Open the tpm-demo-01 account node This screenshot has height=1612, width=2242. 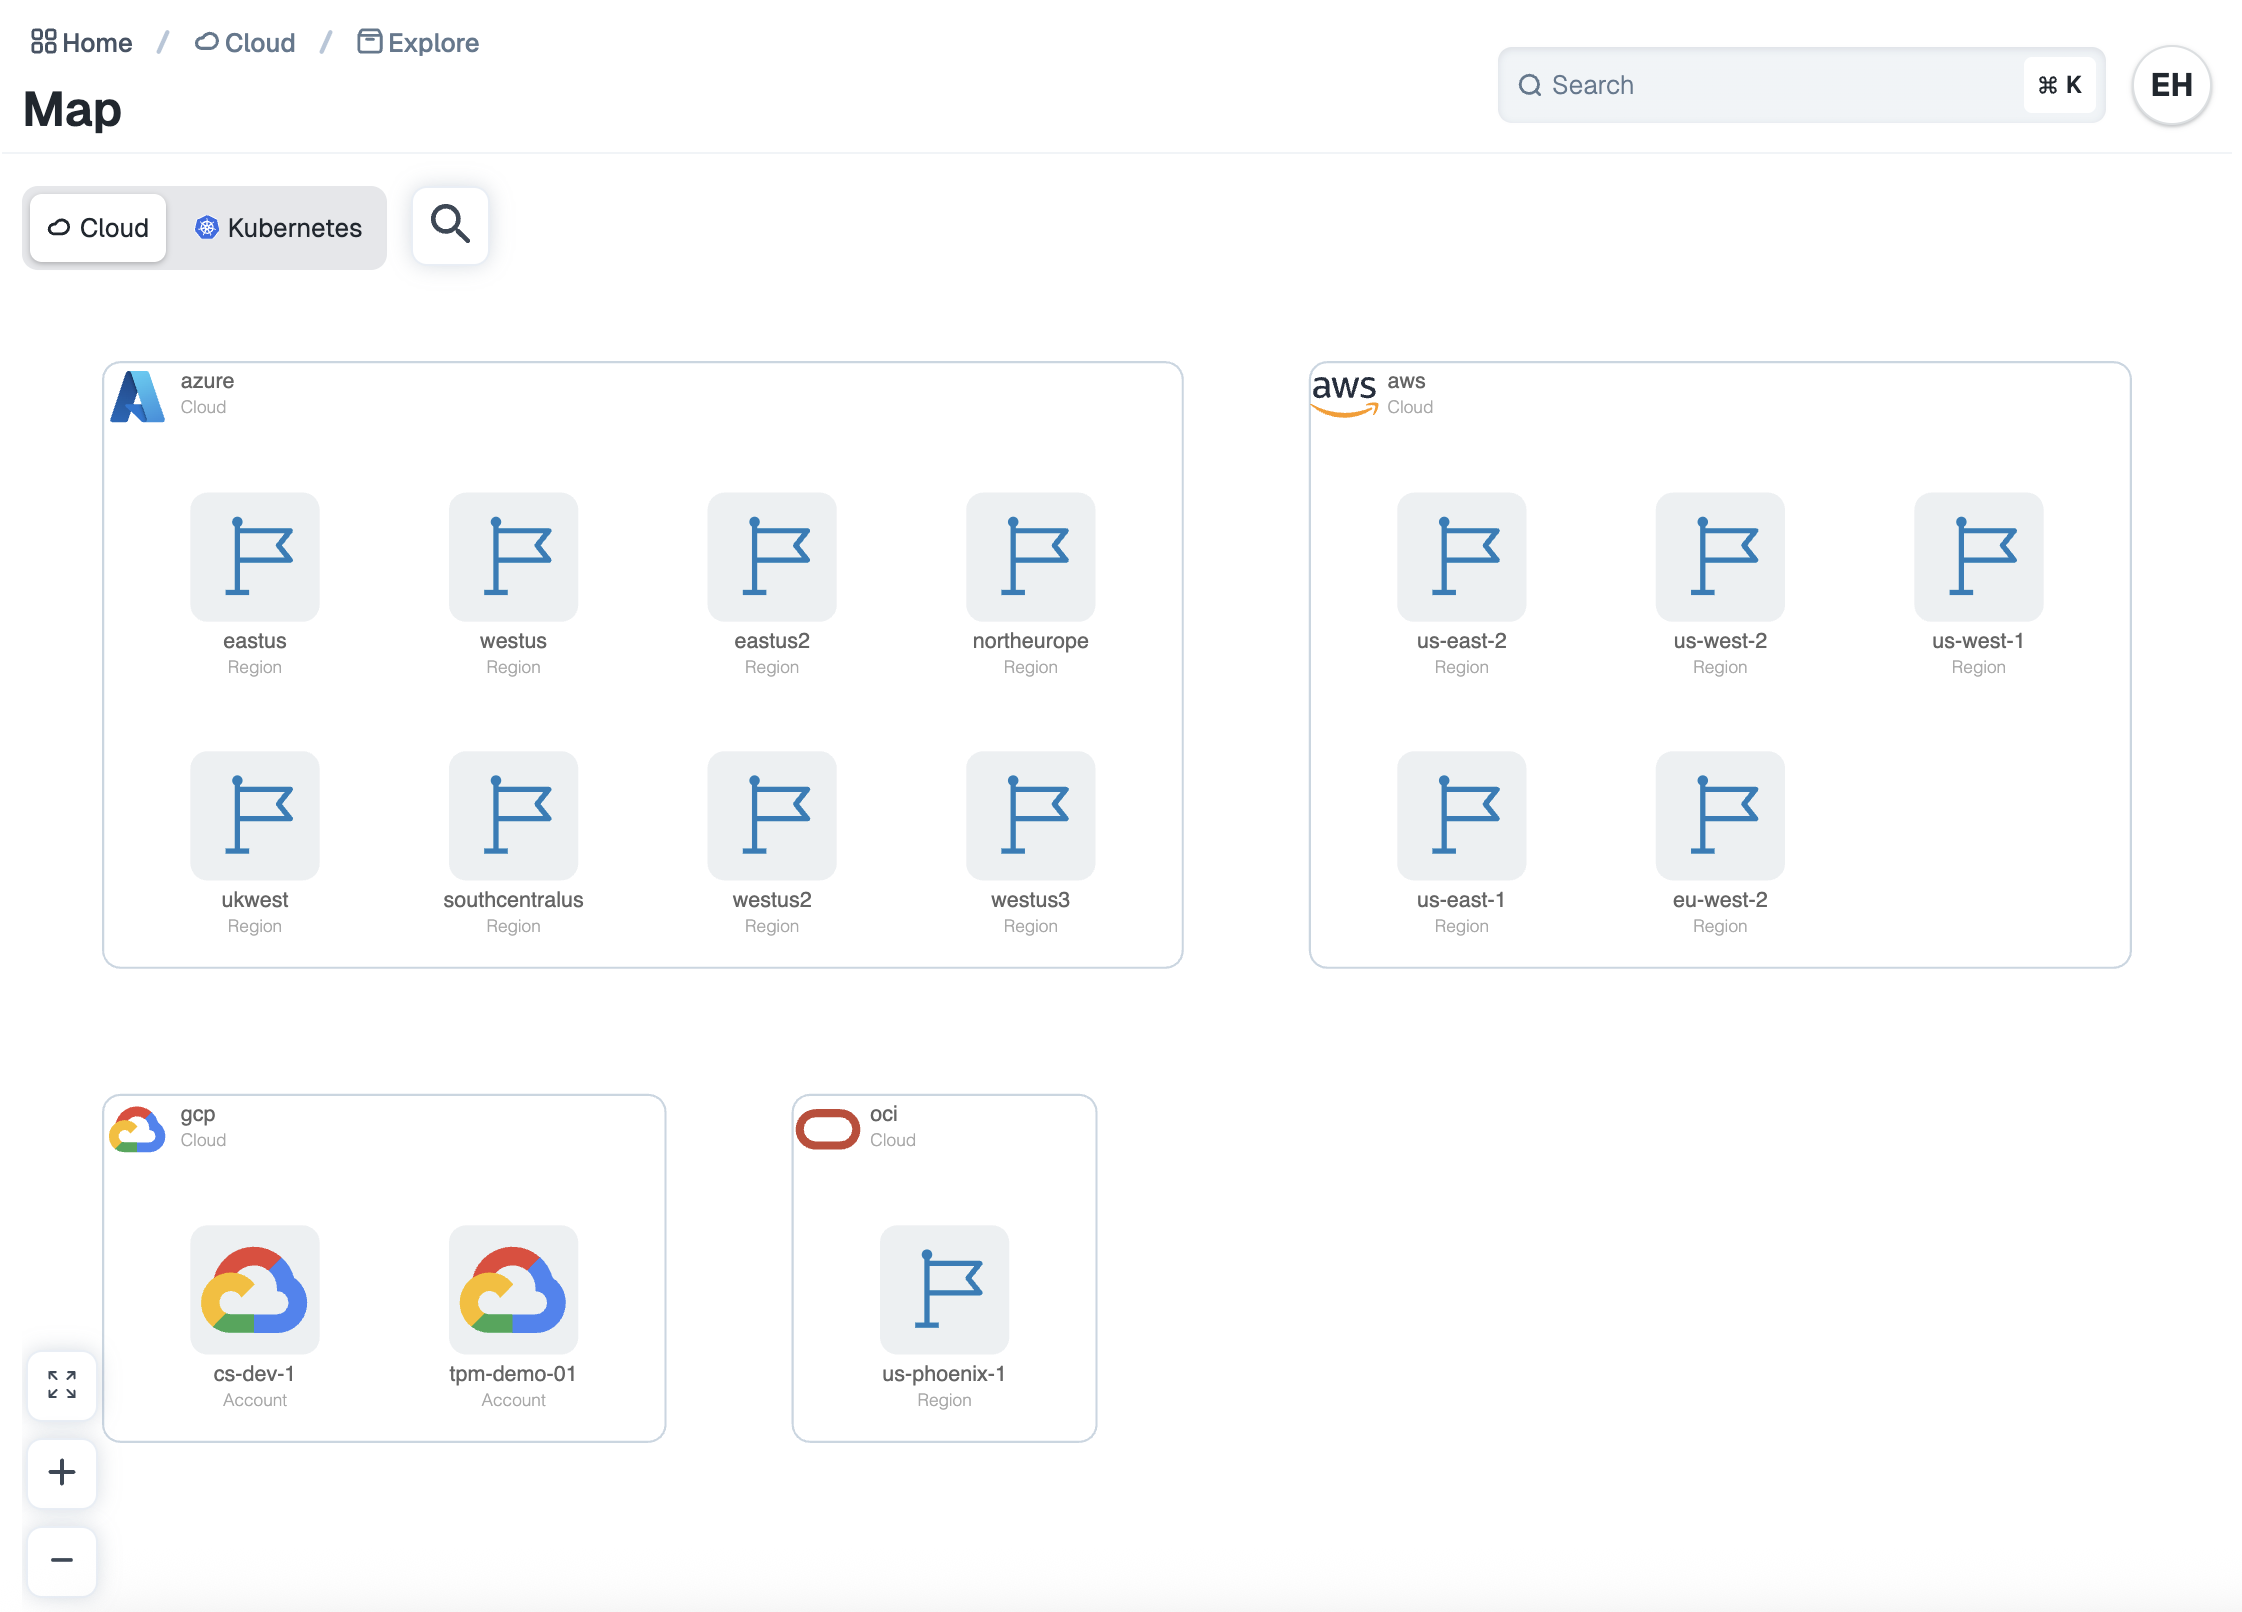[513, 1290]
